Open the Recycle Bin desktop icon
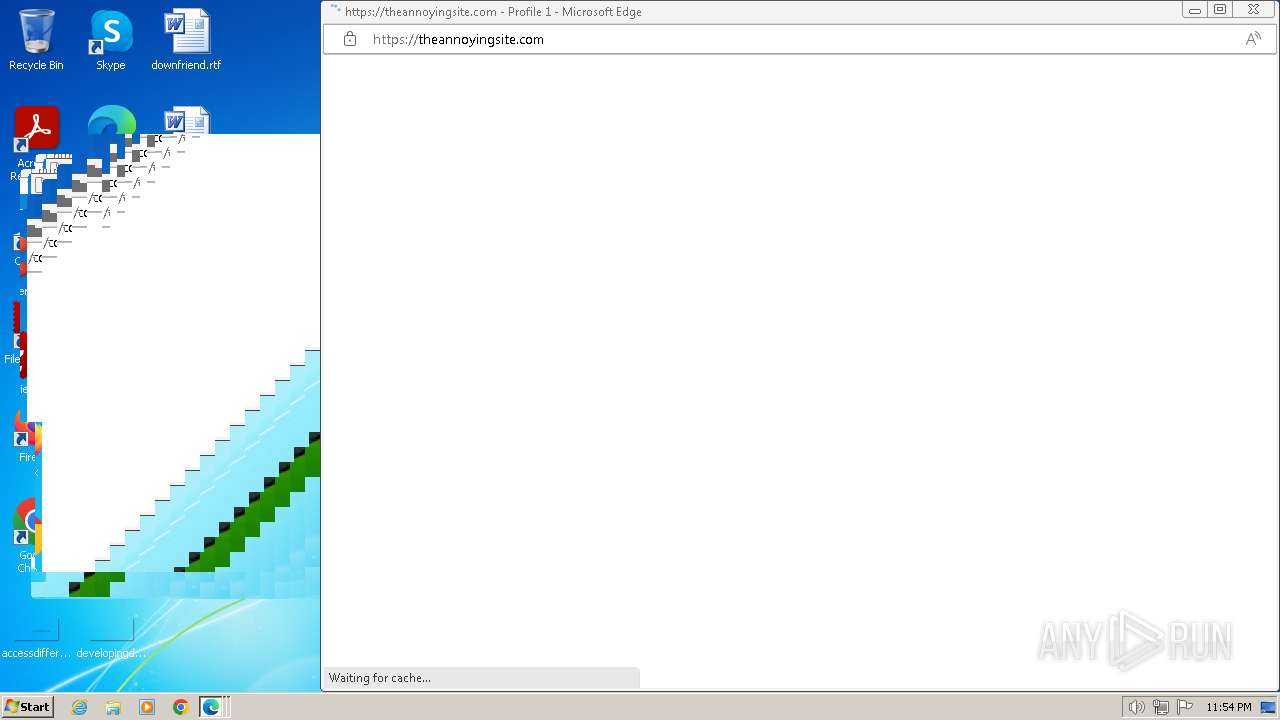Viewport: 1280px width, 720px height. coord(36,40)
